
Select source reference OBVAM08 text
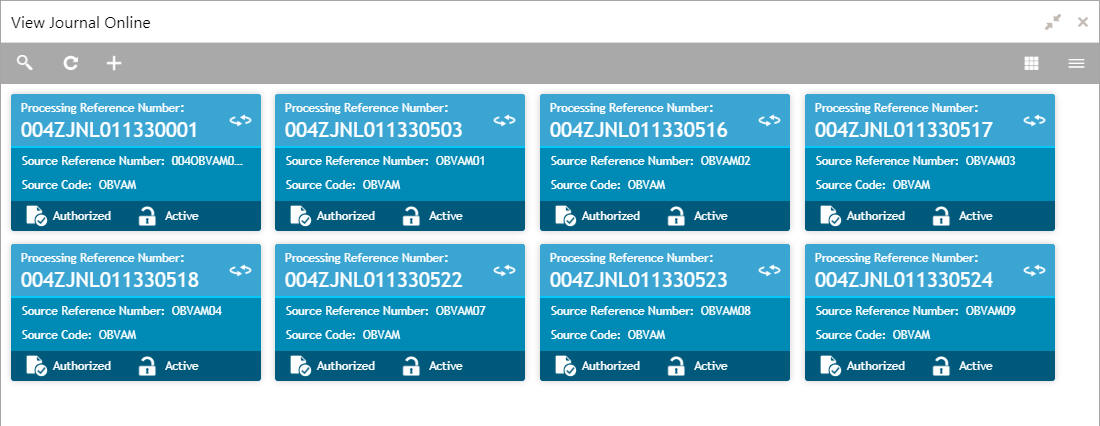[725, 311]
